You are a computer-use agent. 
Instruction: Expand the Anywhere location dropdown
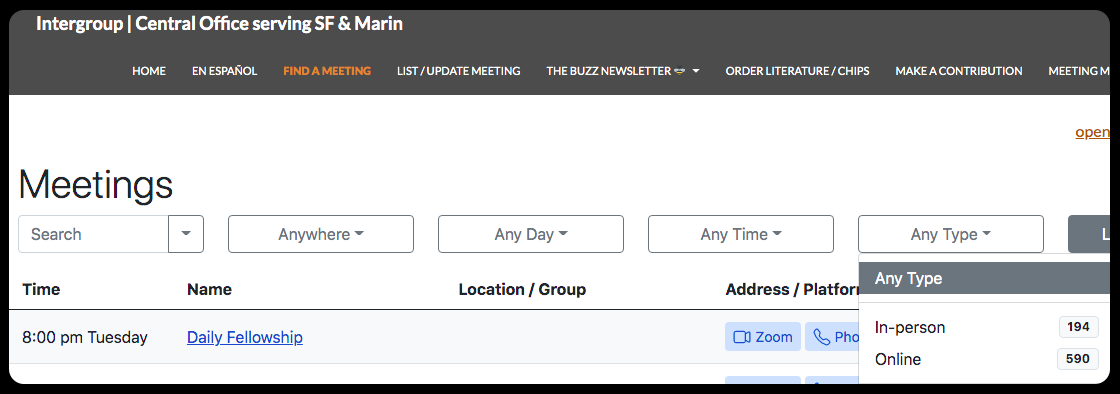pyautogui.click(x=321, y=234)
